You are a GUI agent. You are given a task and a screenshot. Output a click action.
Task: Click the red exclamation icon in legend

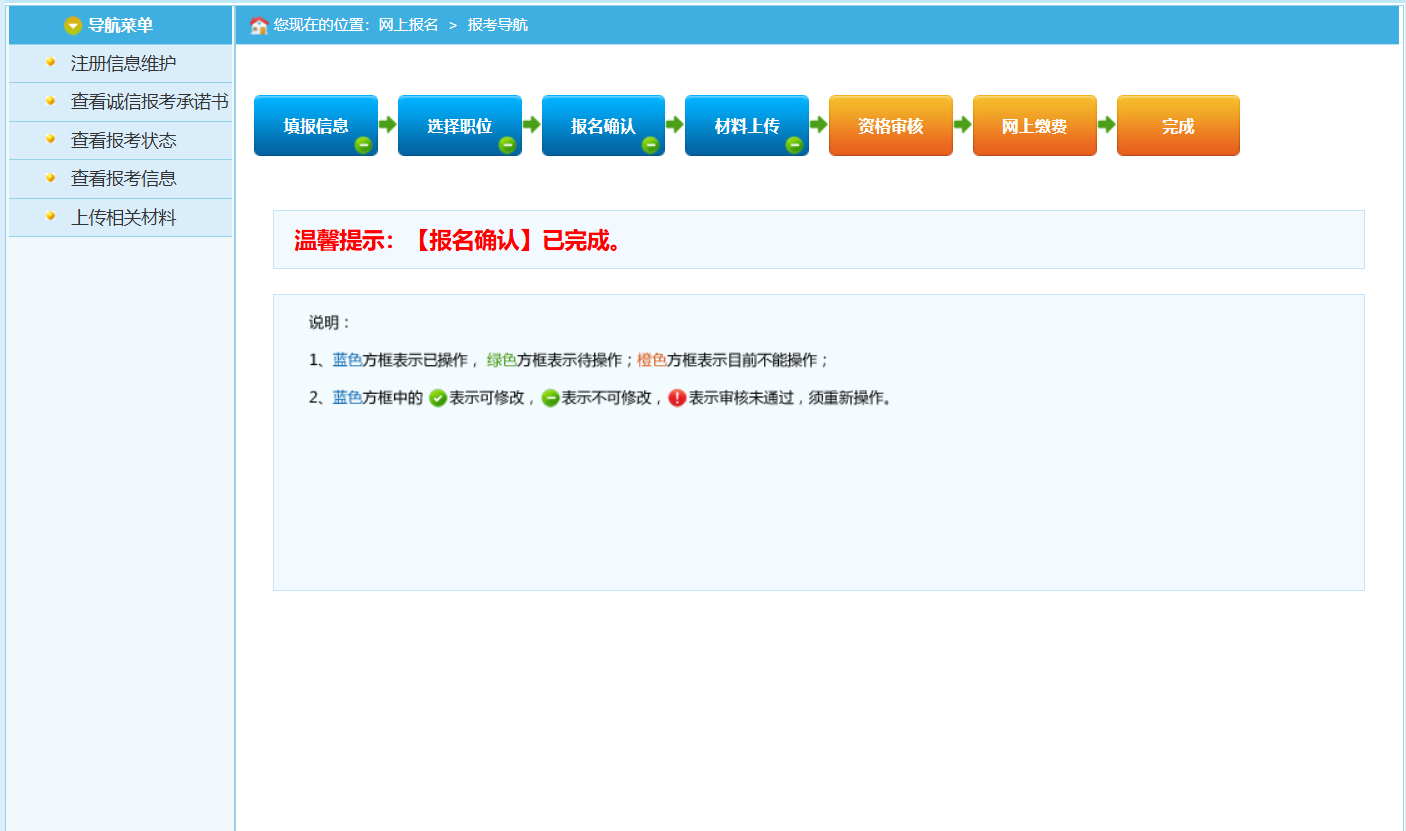pos(677,398)
